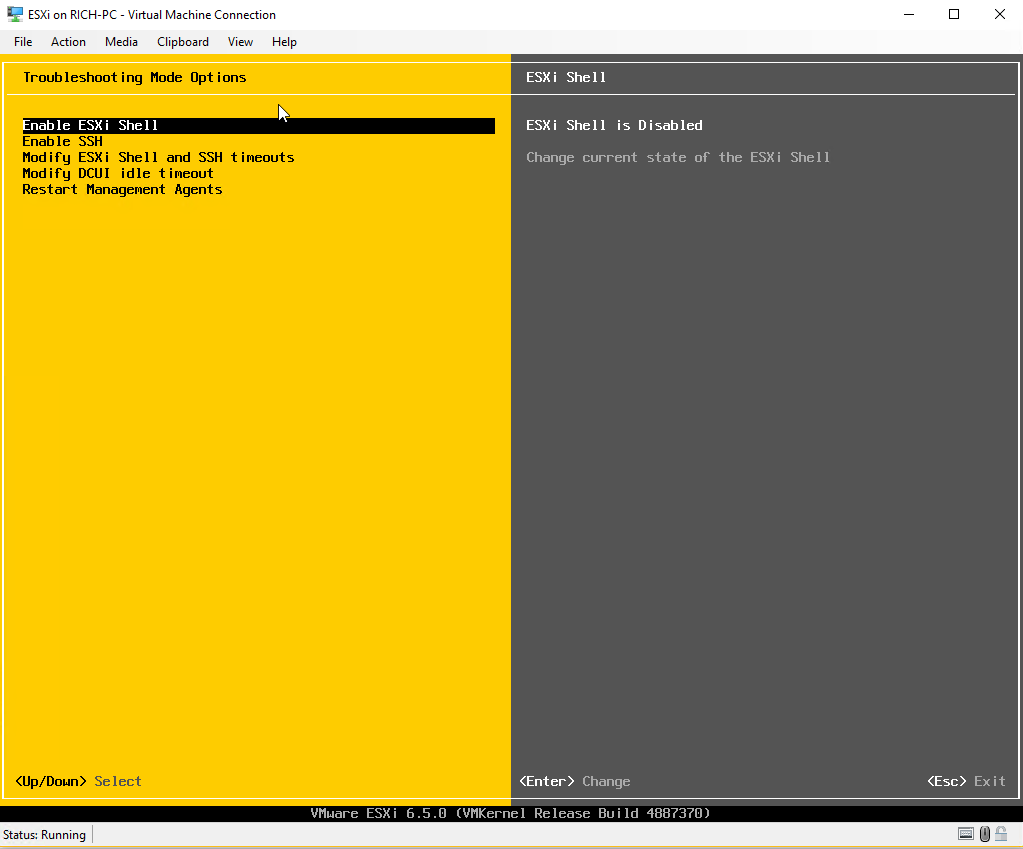Click the VMware ESXi 6.5.0 build text

510,813
